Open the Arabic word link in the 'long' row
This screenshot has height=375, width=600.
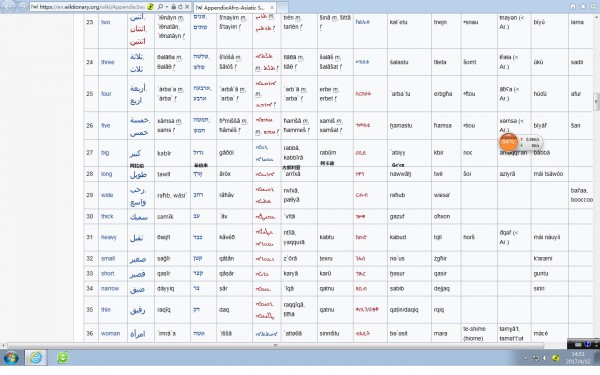point(138,174)
